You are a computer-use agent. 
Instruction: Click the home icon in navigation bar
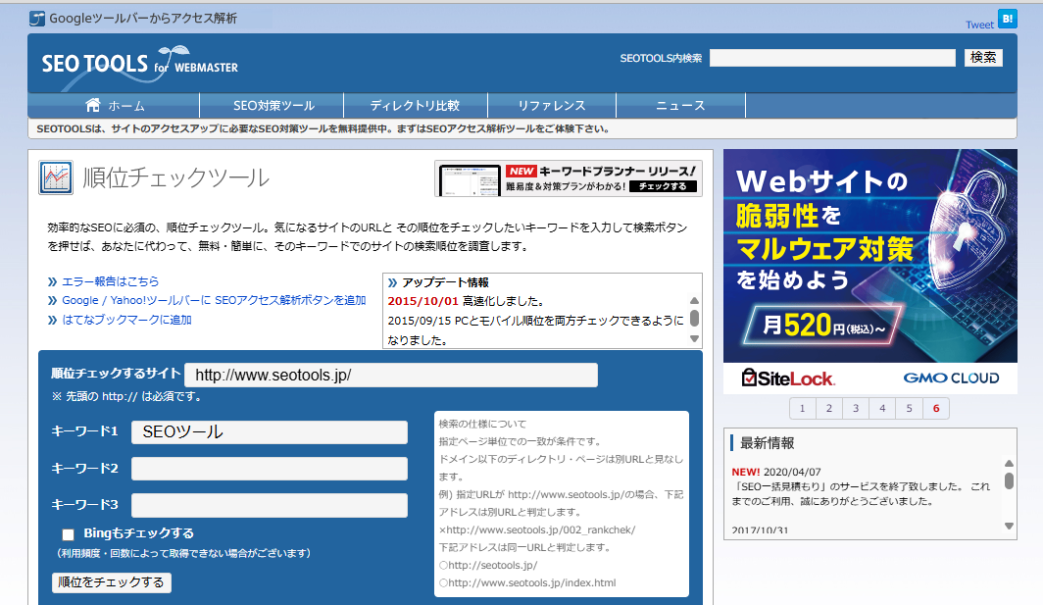coord(93,105)
